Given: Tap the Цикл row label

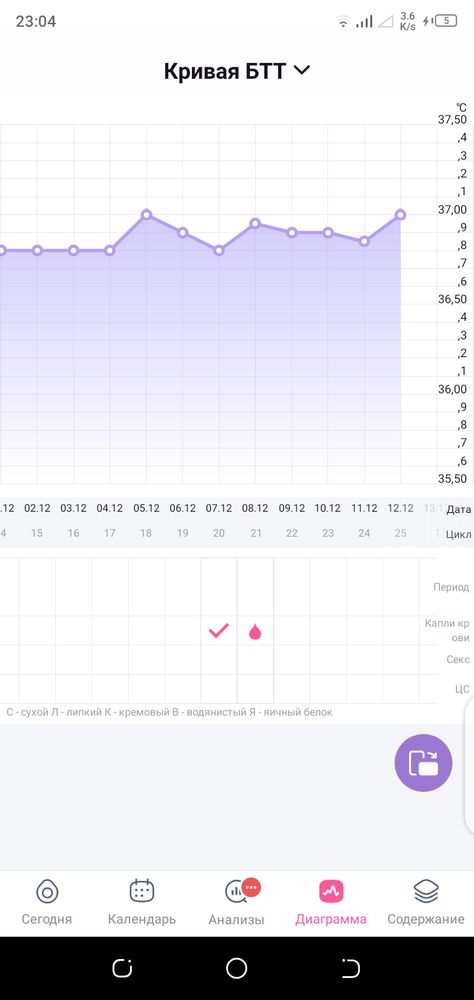Looking at the screenshot, I should coord(459,534).
